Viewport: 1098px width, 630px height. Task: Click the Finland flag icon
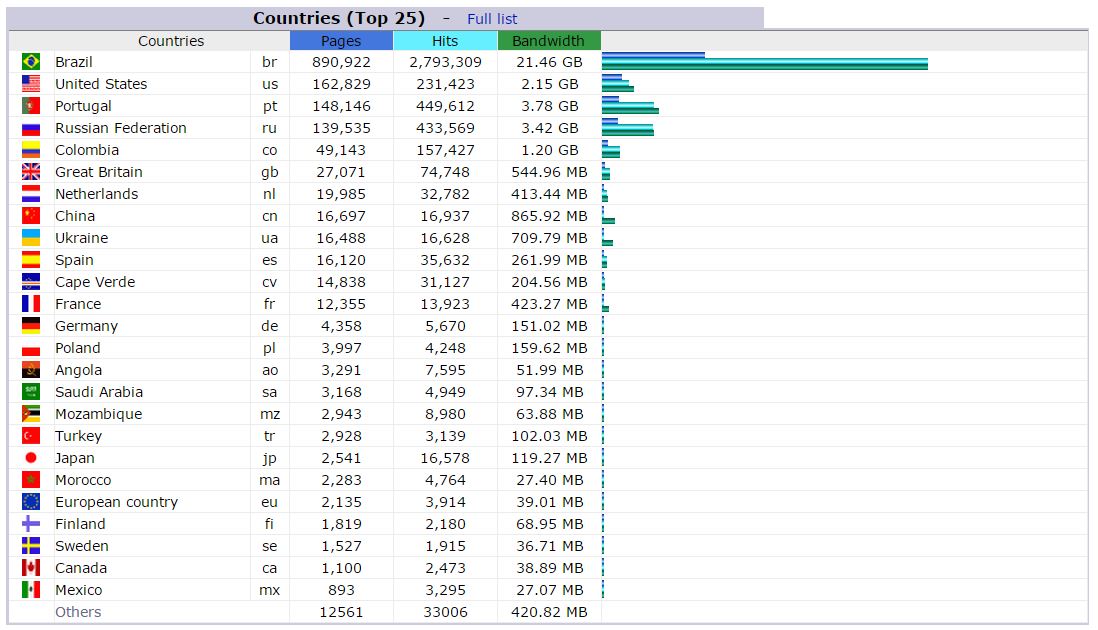[x=31, y=524]
